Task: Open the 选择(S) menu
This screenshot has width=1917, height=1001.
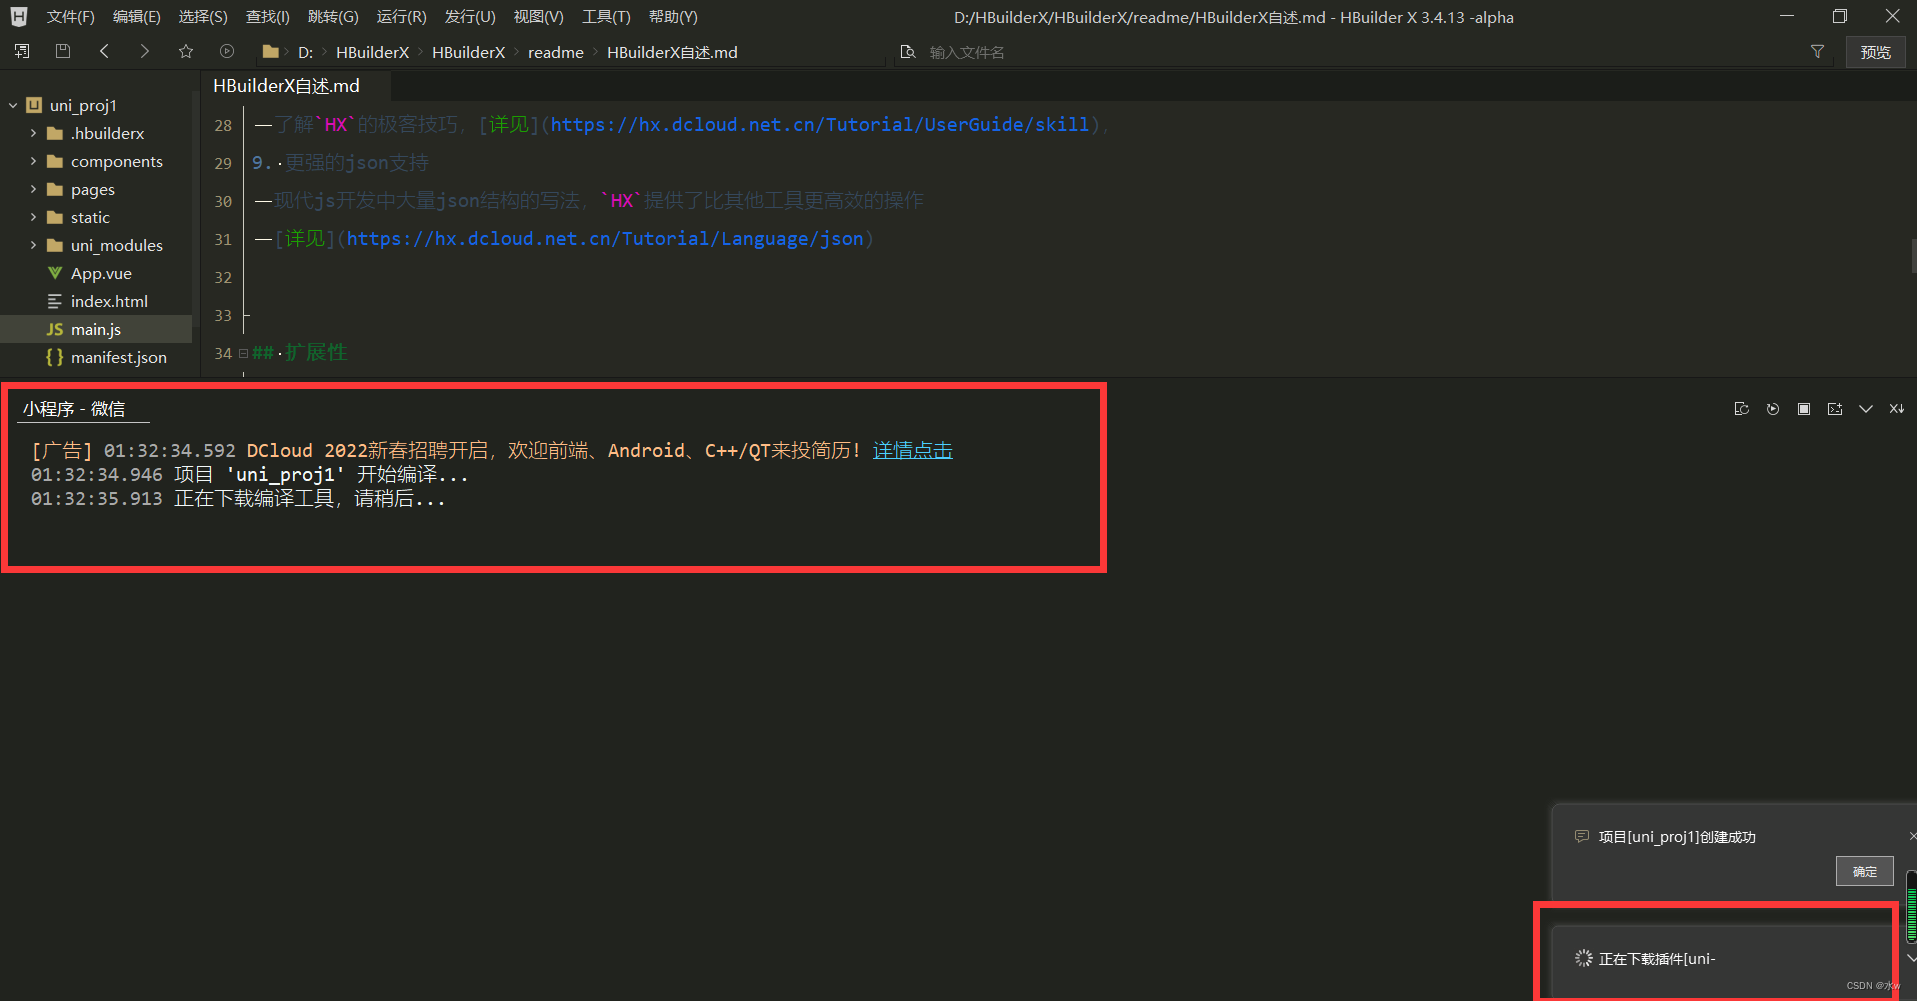Action: [x=203, y=17]
